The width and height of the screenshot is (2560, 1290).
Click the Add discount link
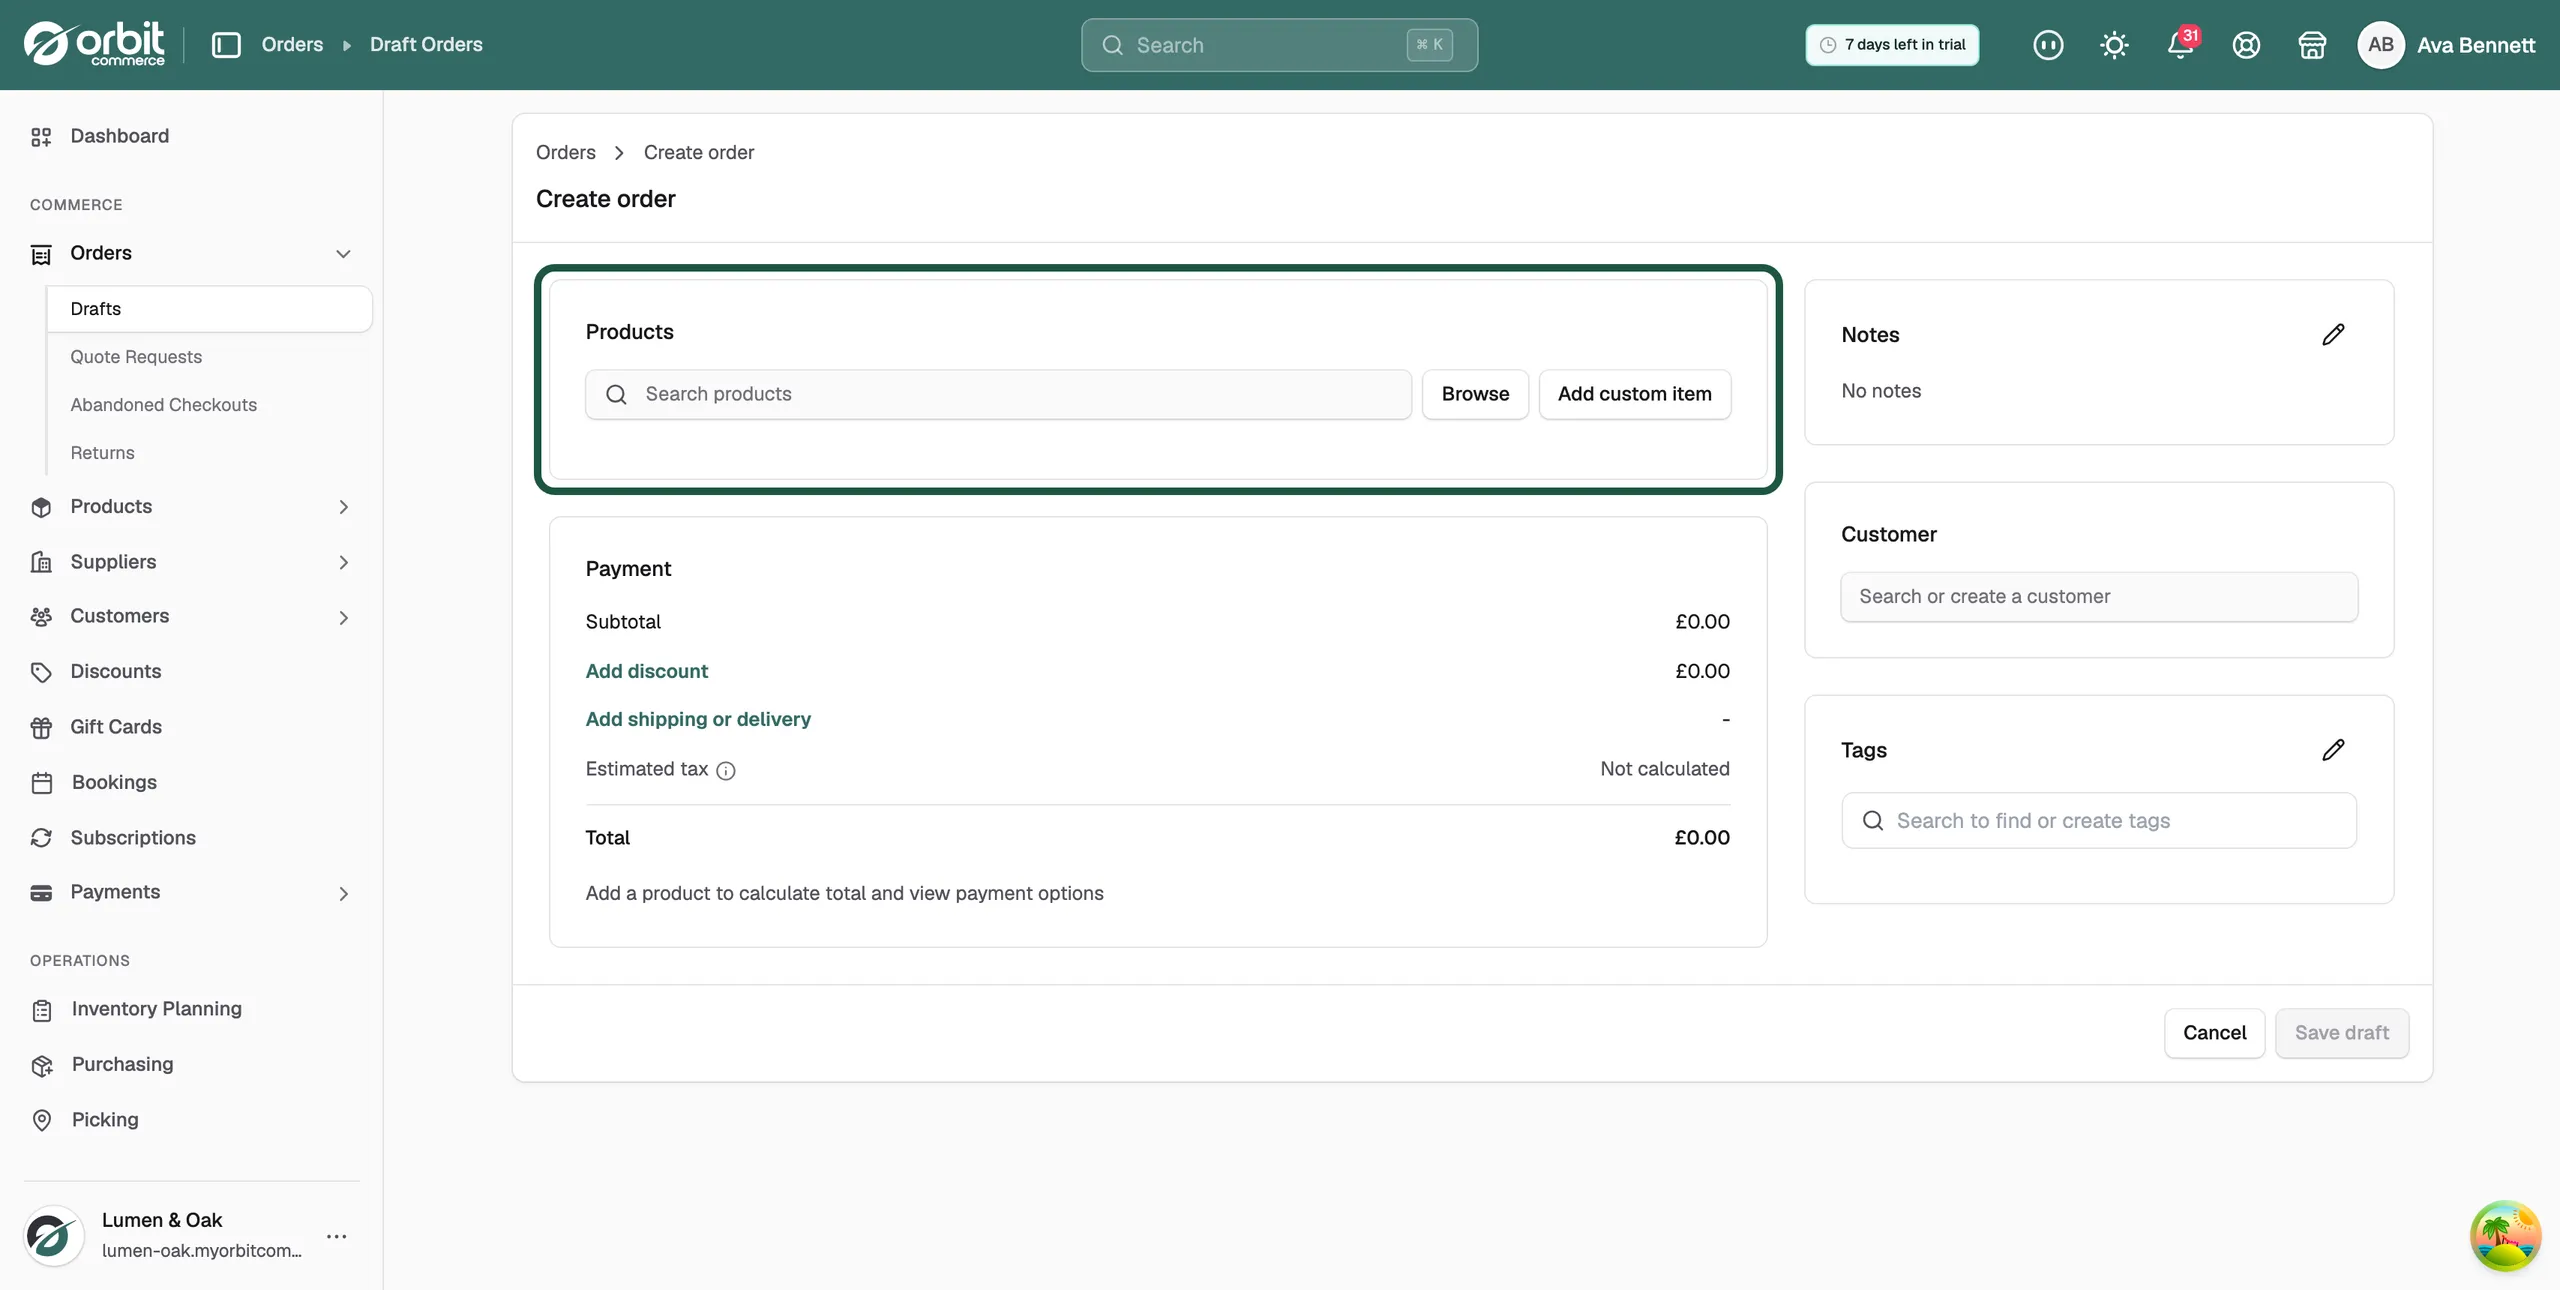click(646, 671)
